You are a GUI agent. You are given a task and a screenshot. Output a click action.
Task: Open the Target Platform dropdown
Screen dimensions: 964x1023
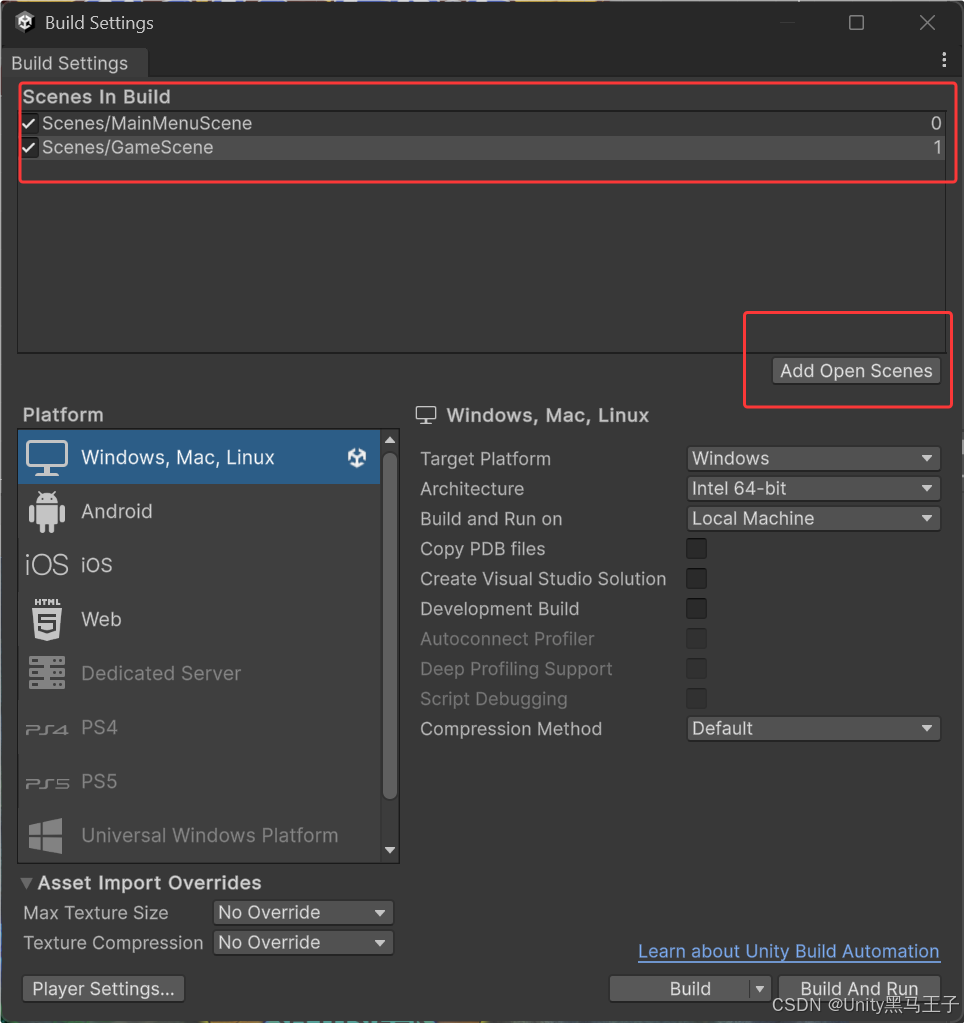[813, 459]
